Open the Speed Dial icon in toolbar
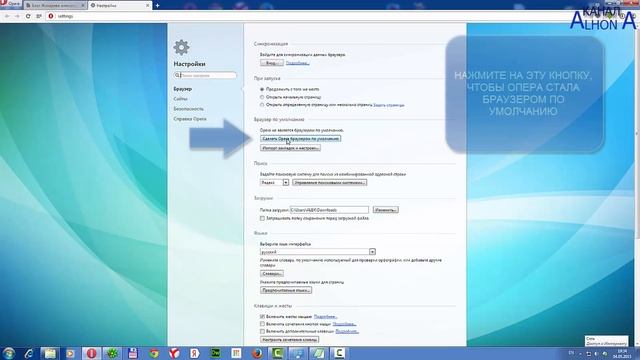The height and width of the screenshot is (360, 640). pyautogui.click(x=39, y=16)
